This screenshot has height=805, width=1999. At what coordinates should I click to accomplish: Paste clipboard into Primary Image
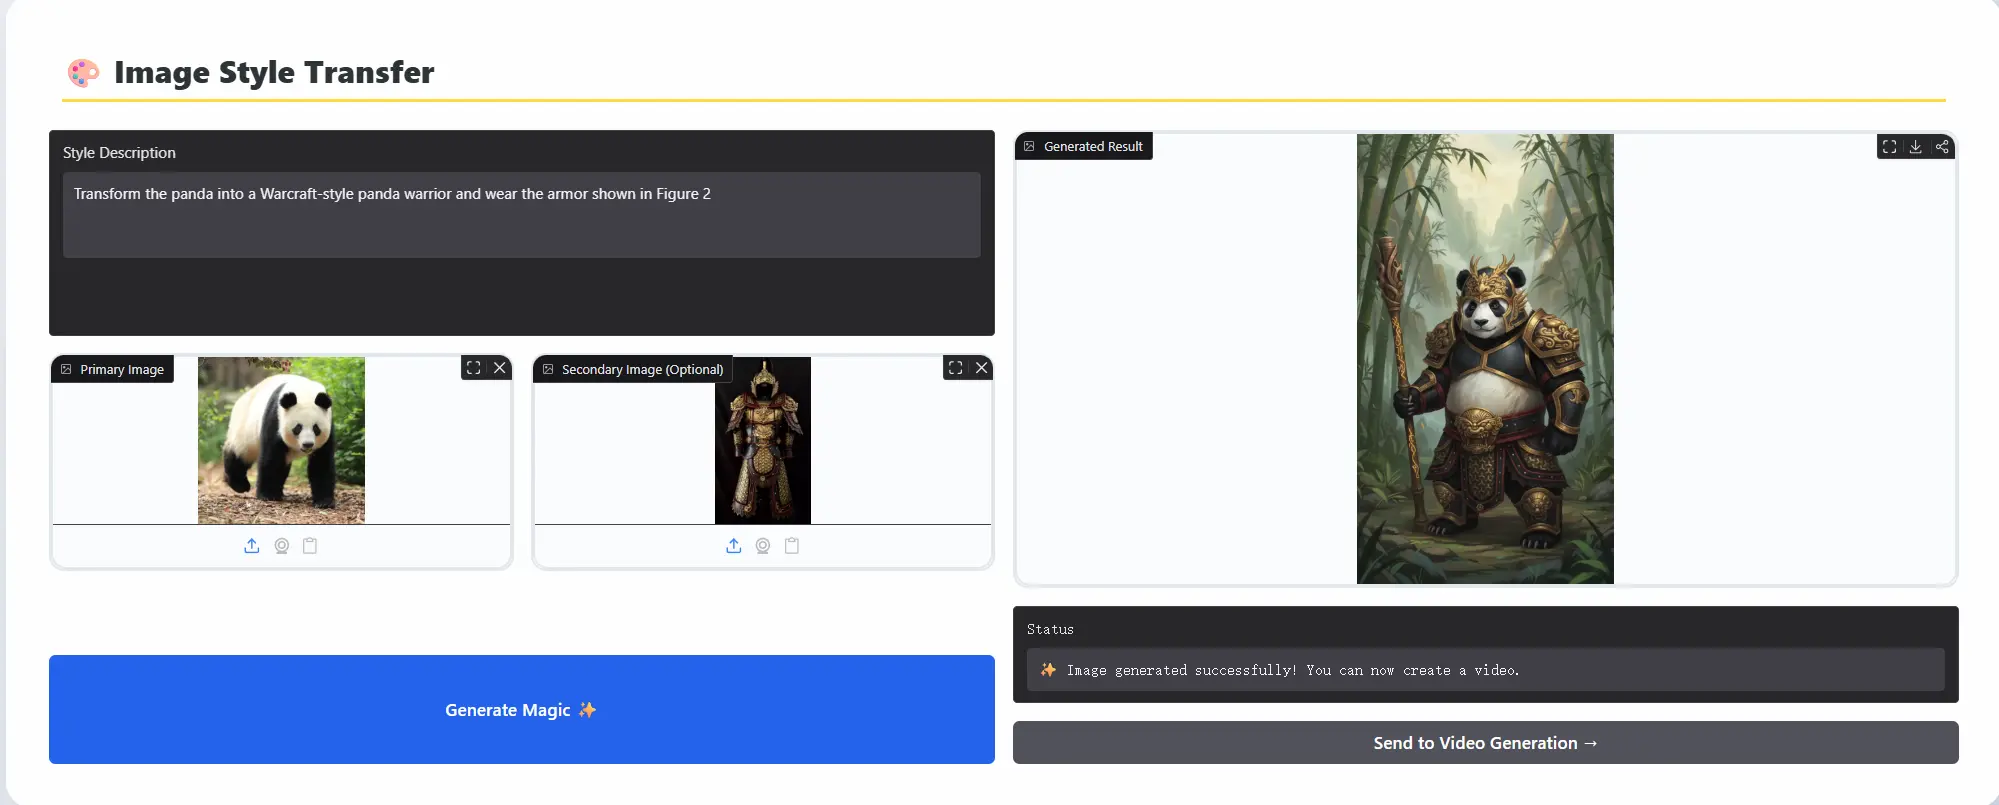pos(310,546)
